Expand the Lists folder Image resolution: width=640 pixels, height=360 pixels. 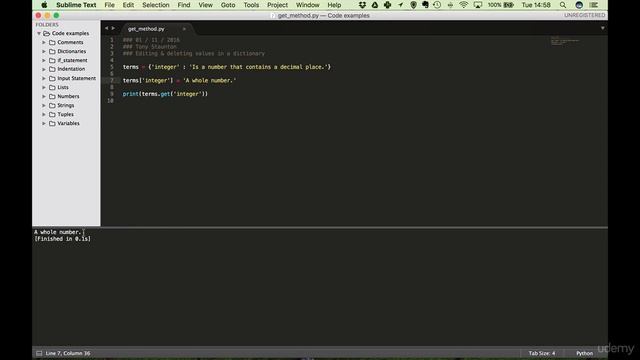tap(44, 87)
